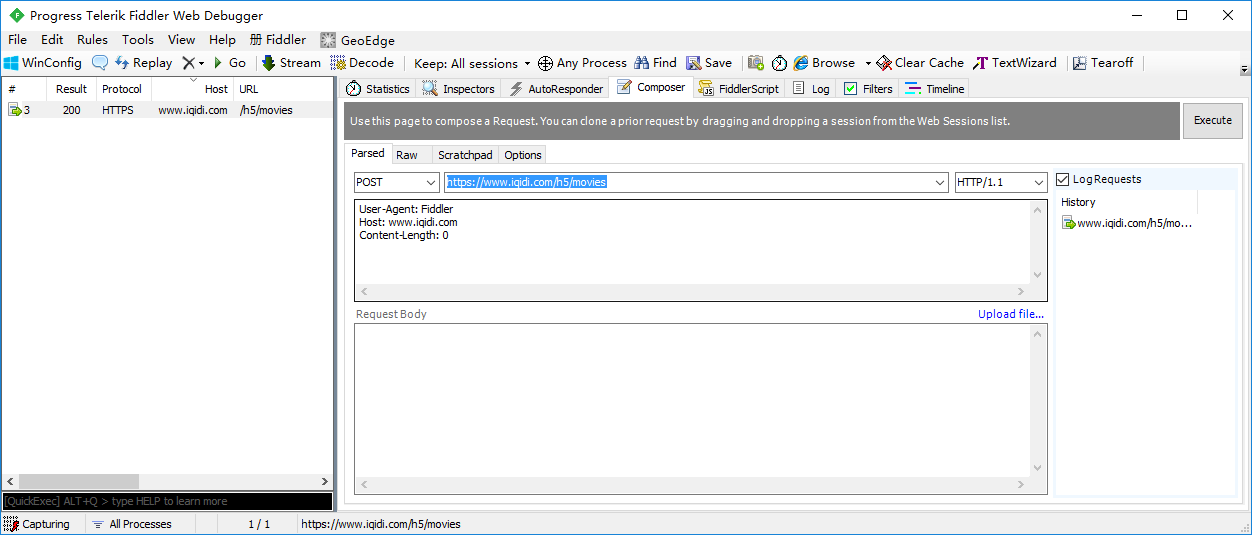
Task: Switch to the Statistics tab
Action: point(378,89)
